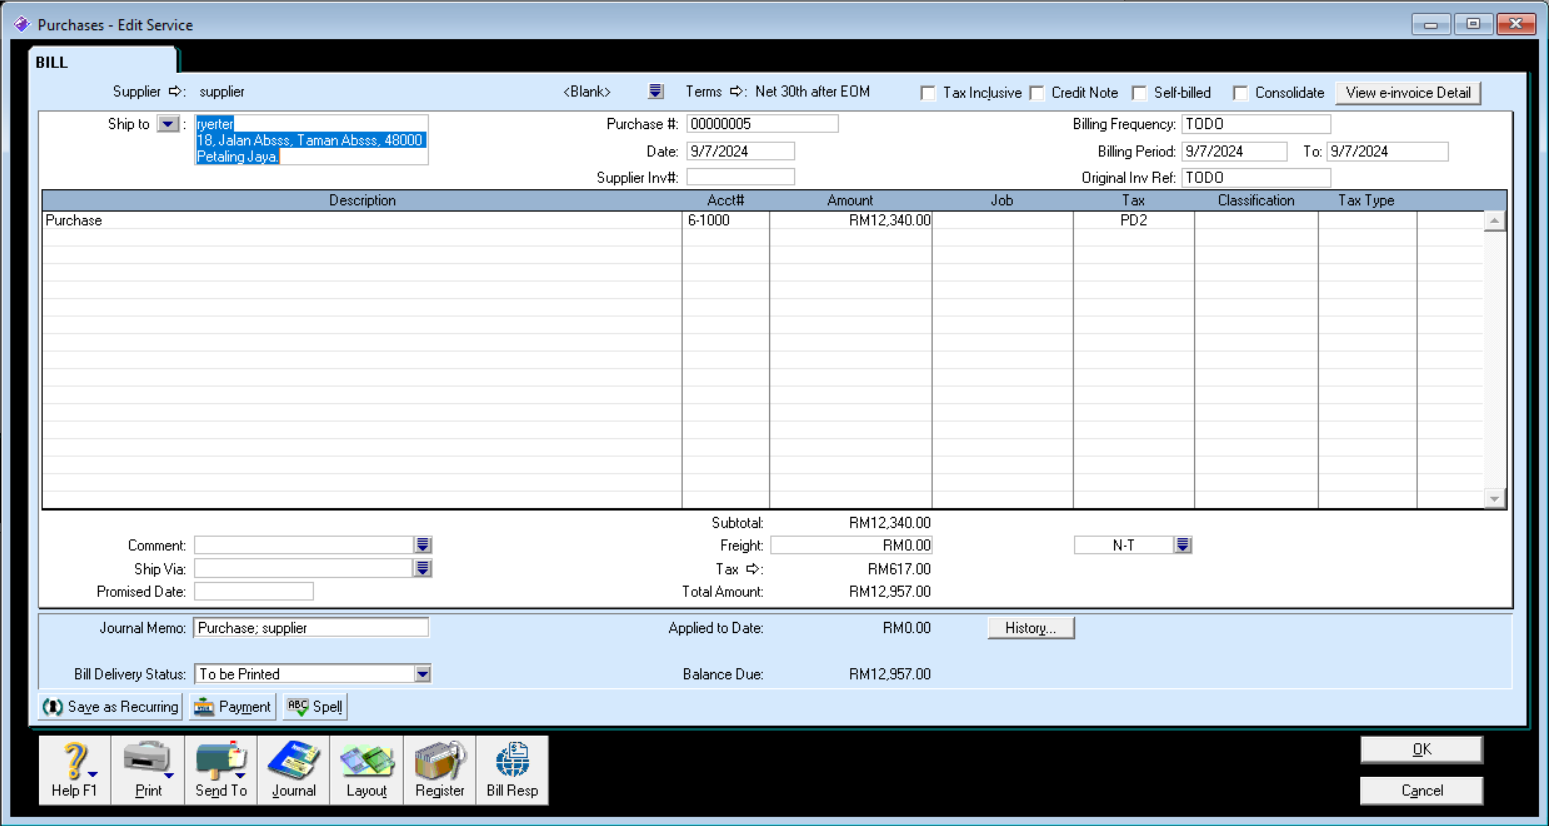Open the Ship to dropdown arrow
Screen dimensions: 1549x826
click(168, 124)
